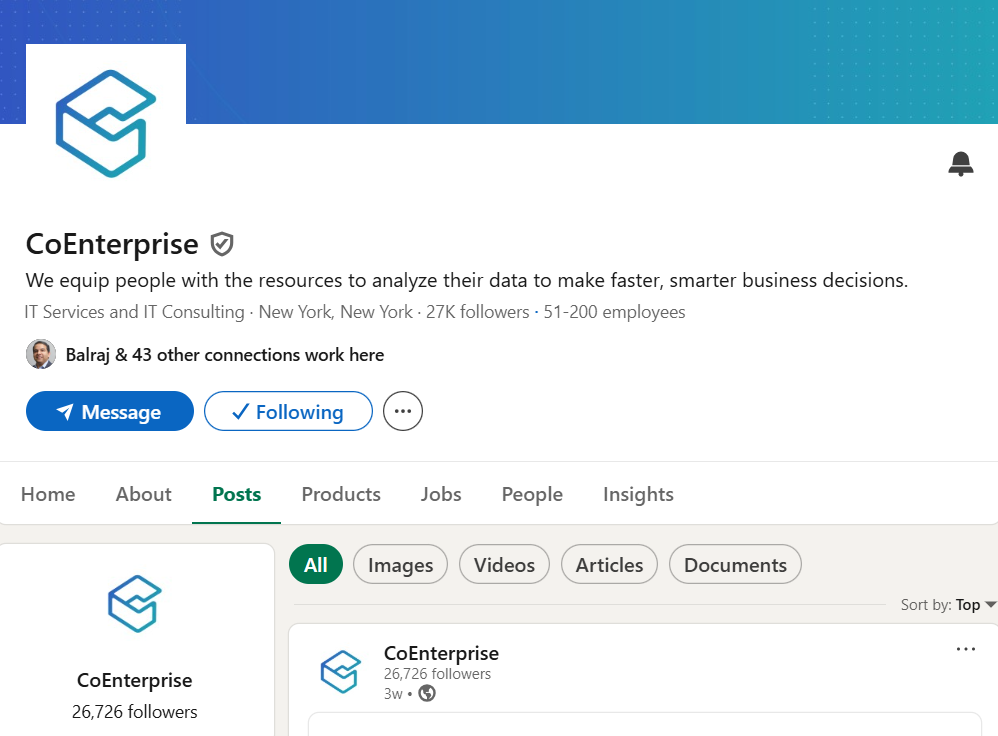Click 'Balraj & 43 other connections work here'
The height and width of the screenshot is (736, 998).
pyautogui.click(x=225, y=355)
